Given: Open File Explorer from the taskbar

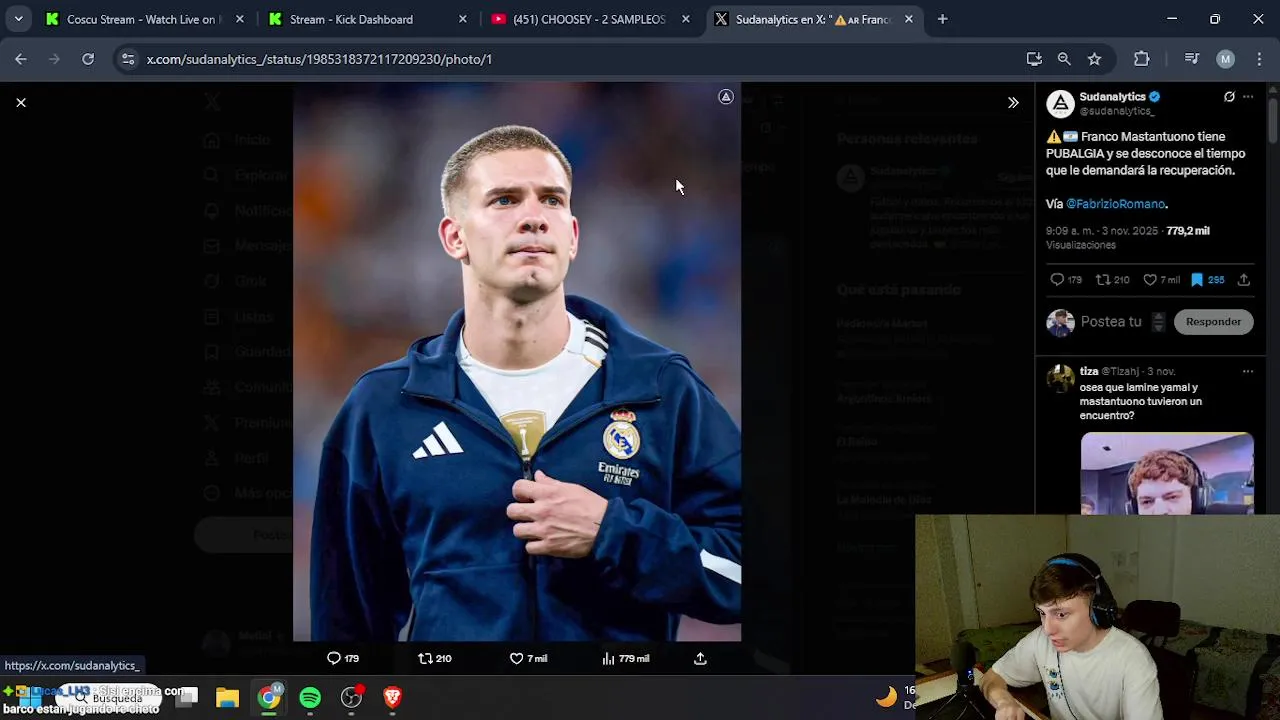Looking at the screenshot, I should [227, 697].
